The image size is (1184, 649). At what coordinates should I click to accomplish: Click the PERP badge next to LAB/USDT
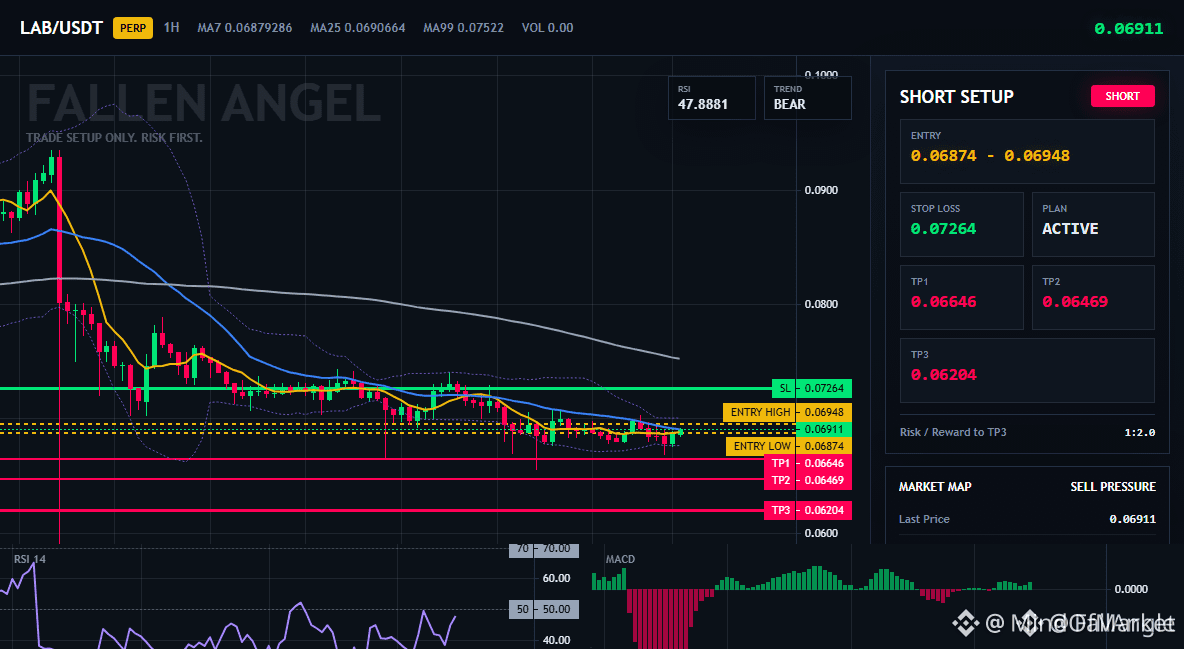pyautogui.click(x=133, y=28)
